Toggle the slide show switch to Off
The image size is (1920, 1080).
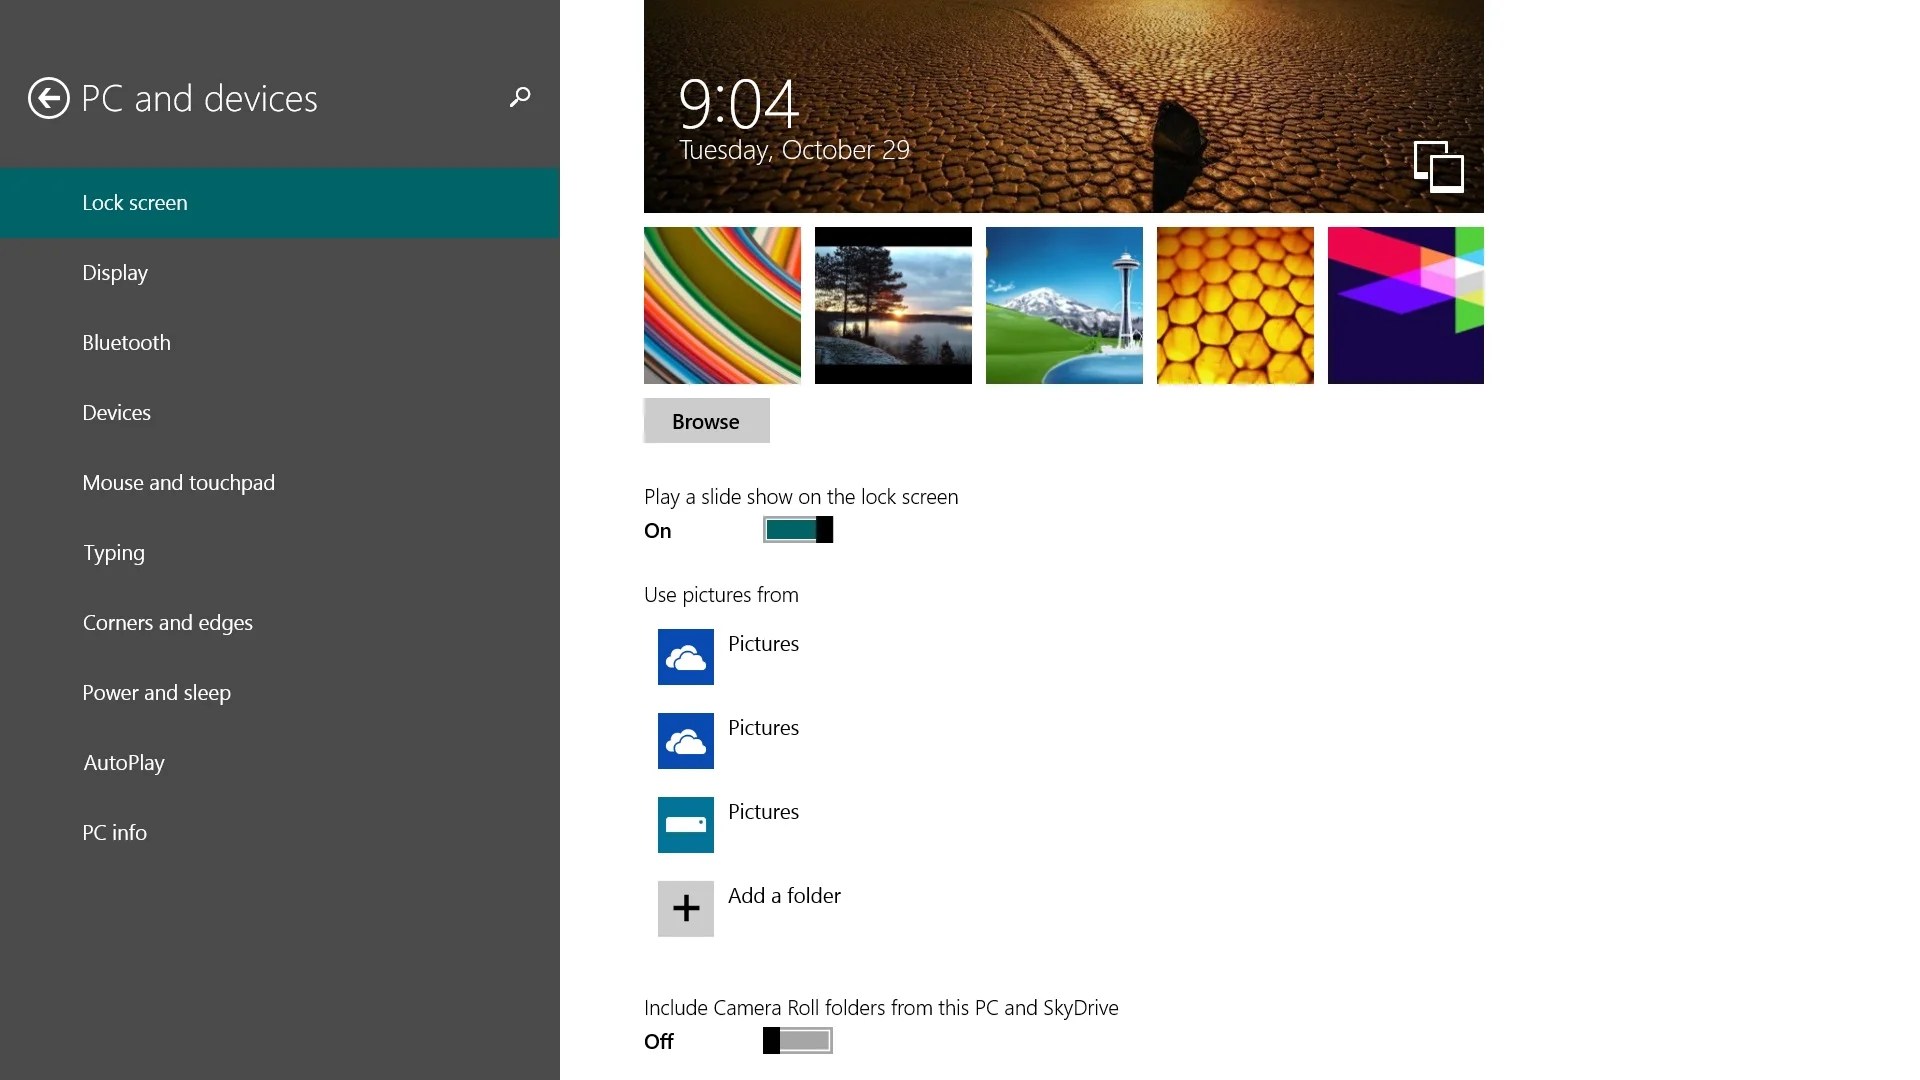(798, 530)
